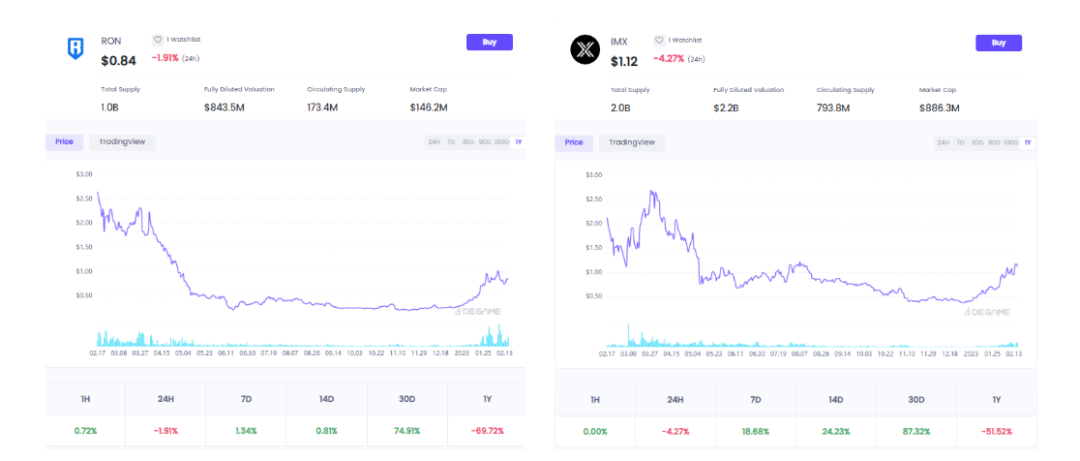
Task: Choose 90D range on IMX chart
Action: click(994, 143)
